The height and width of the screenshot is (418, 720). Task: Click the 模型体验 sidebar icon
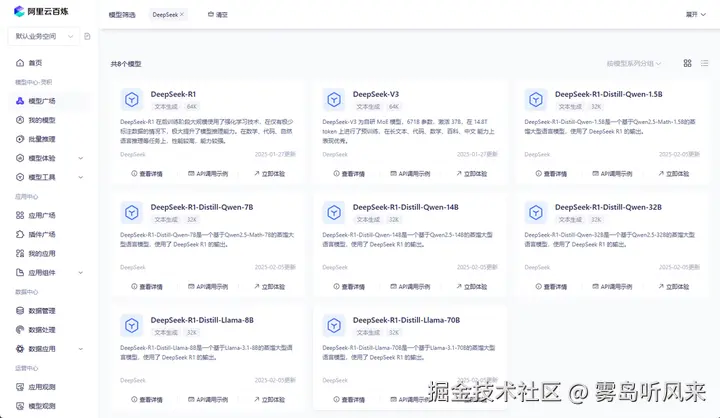pyautogui.click(x=20, y=158)
